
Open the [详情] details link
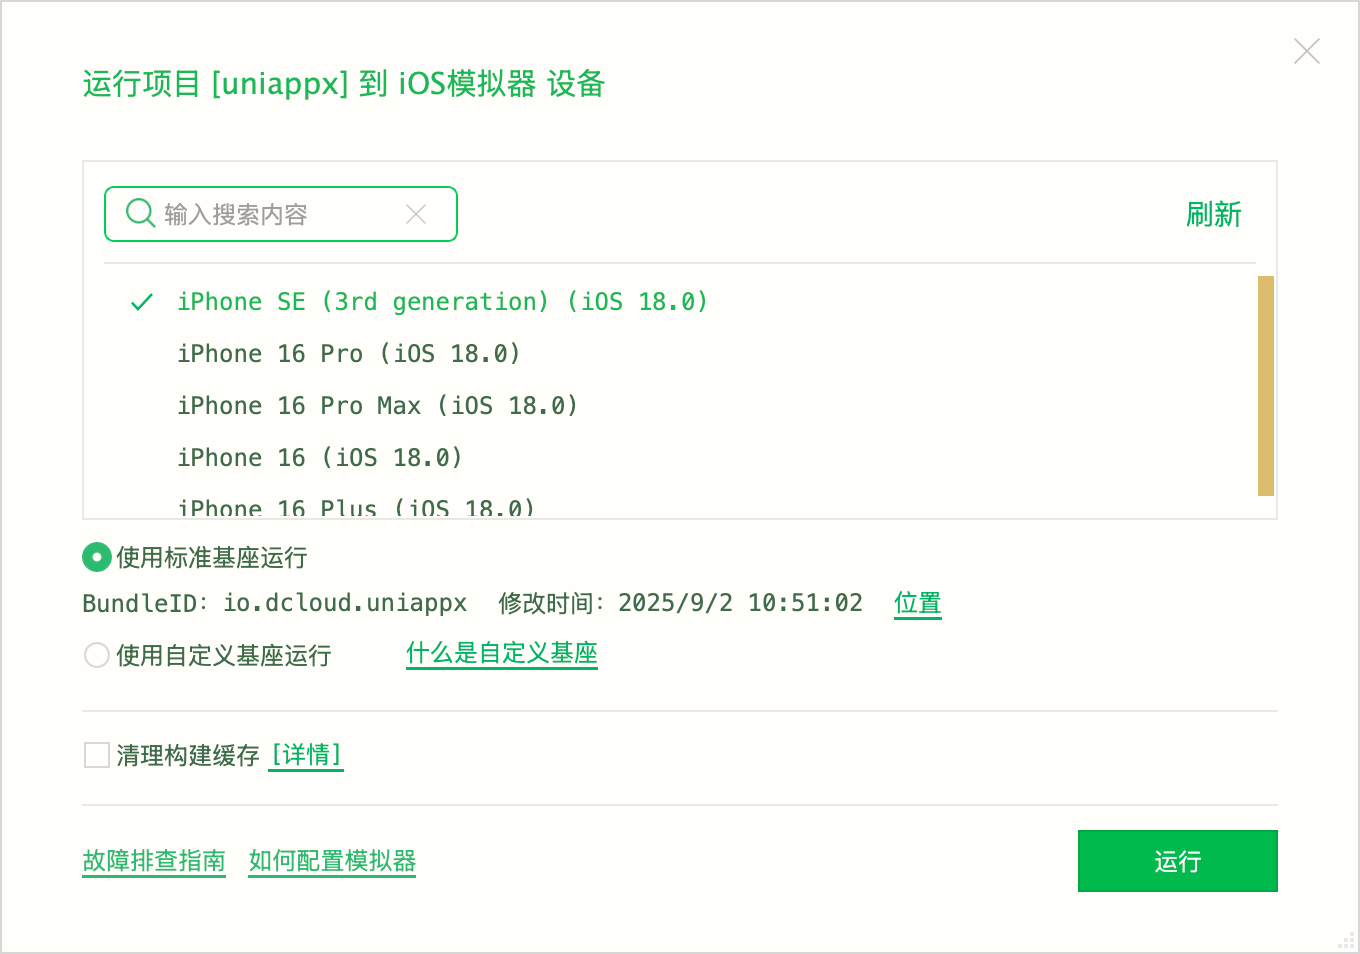pos(307,754)
